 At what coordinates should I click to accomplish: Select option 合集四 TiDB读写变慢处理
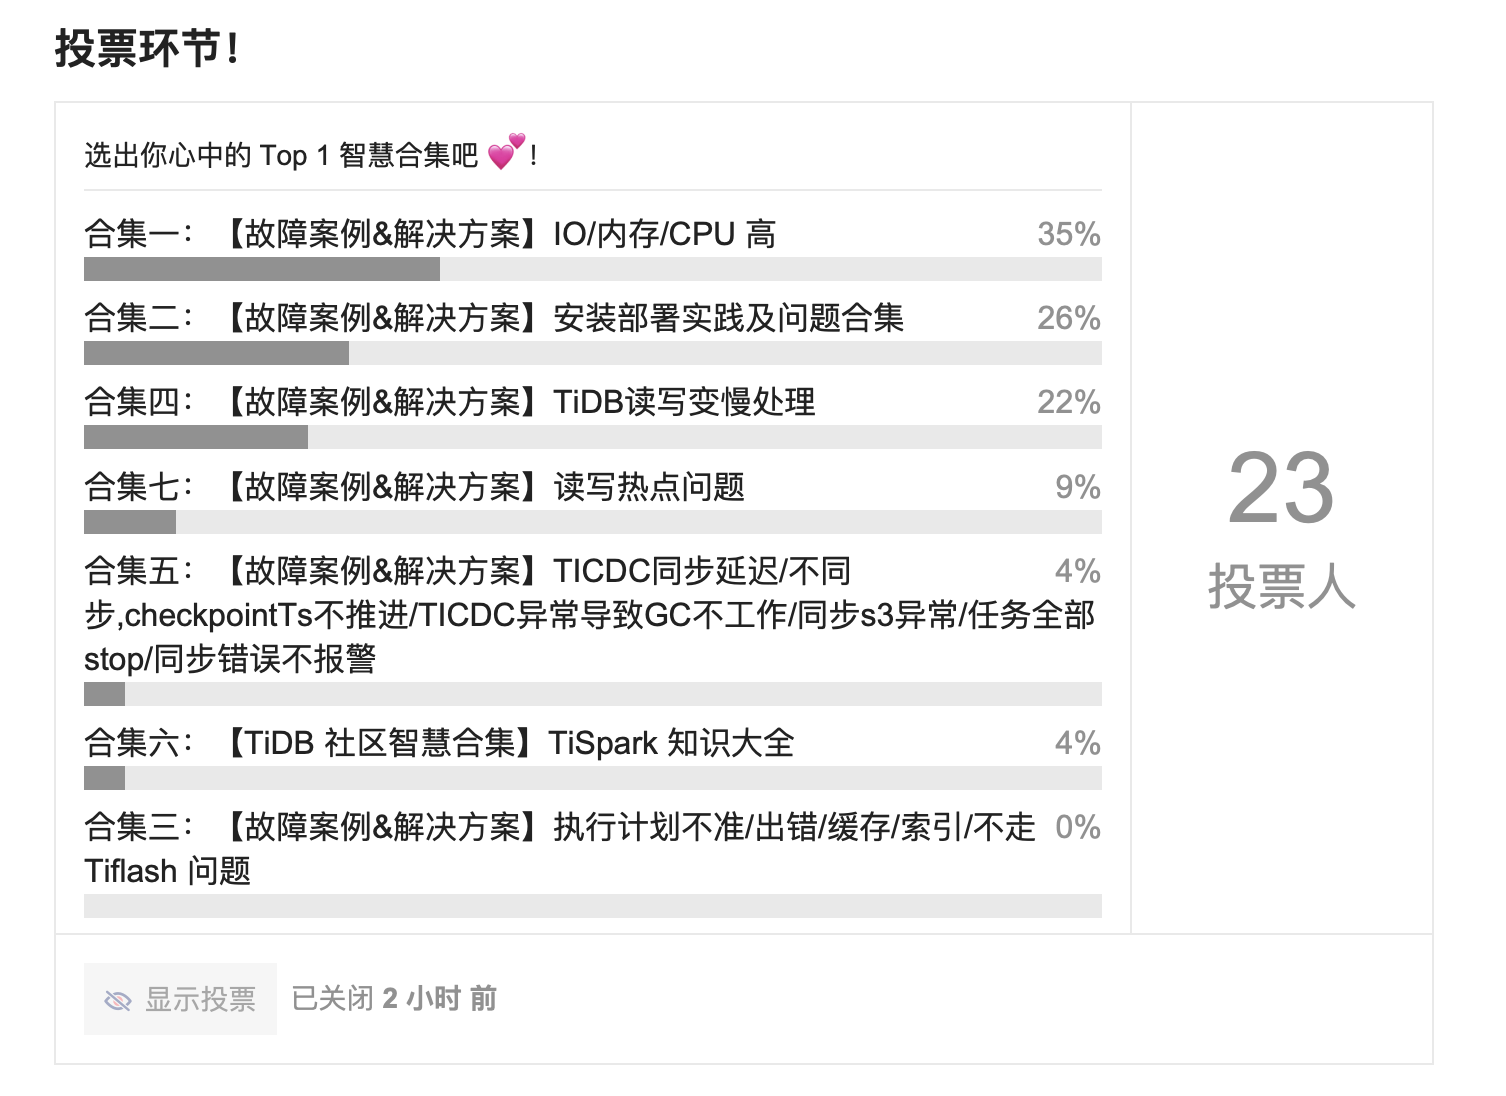450,402
